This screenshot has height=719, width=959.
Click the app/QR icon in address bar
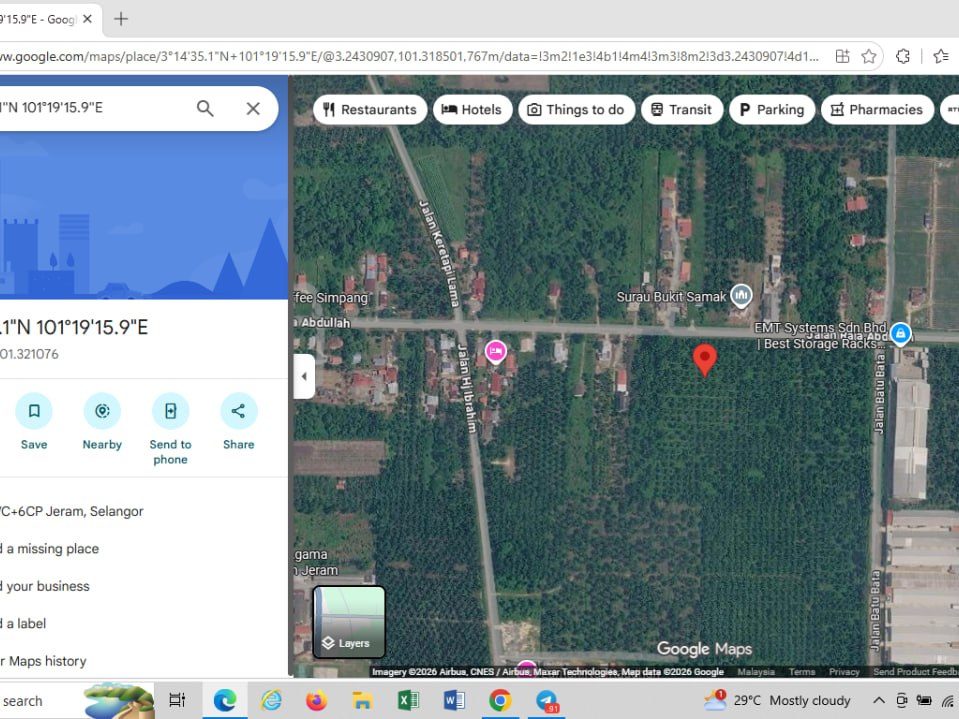pyautogui.click(x=842, y=57)
